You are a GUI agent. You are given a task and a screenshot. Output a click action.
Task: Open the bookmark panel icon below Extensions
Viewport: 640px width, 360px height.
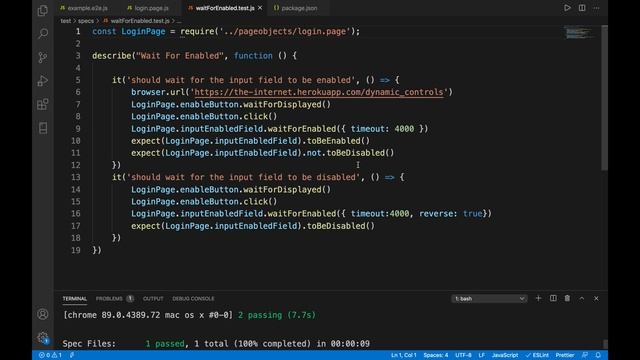click(42, 128)
